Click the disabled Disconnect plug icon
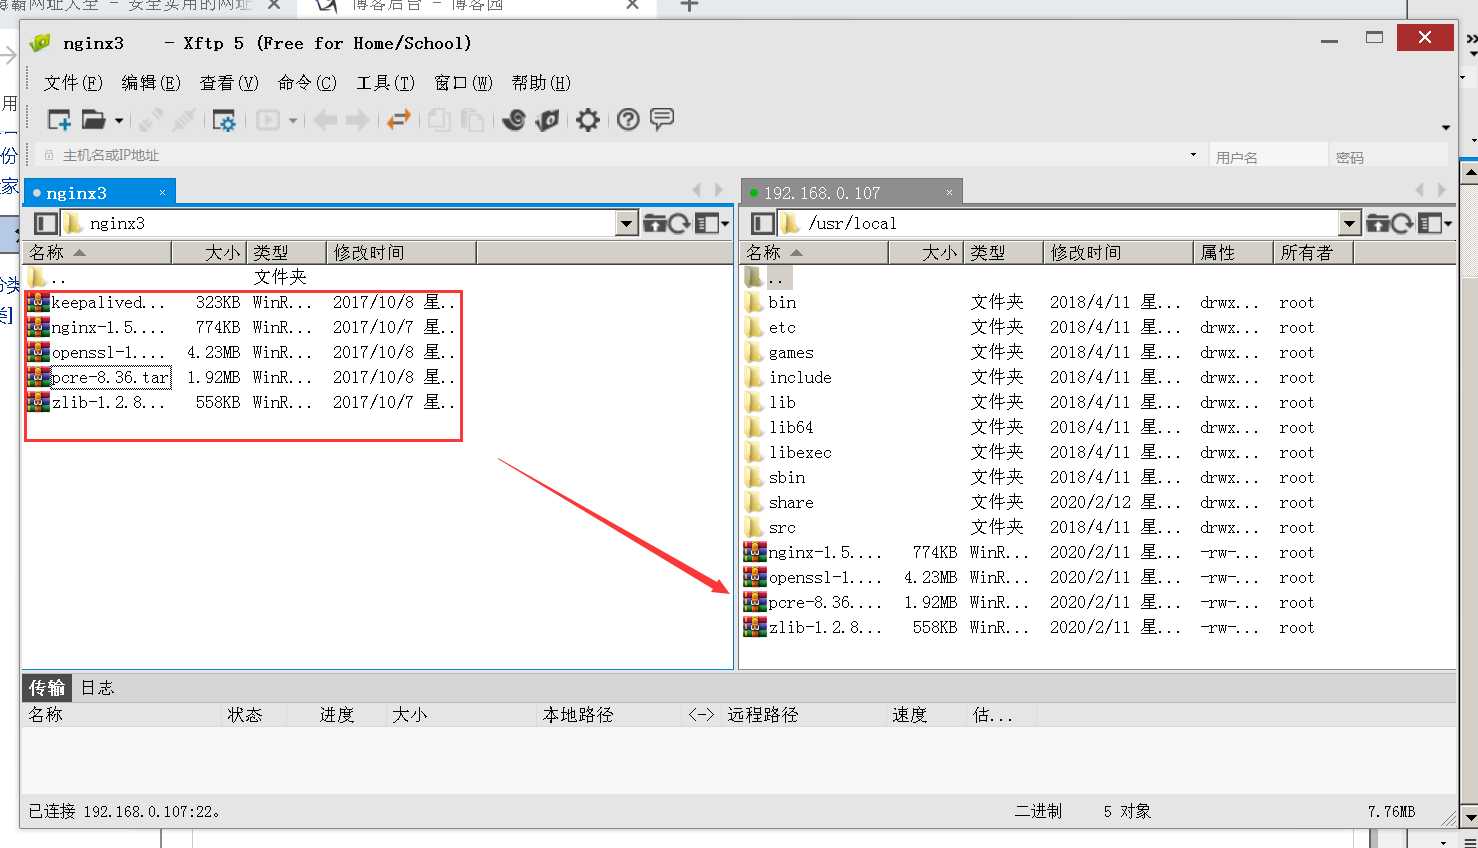This screenshot has height=848, width=1478. coord(184,120)
